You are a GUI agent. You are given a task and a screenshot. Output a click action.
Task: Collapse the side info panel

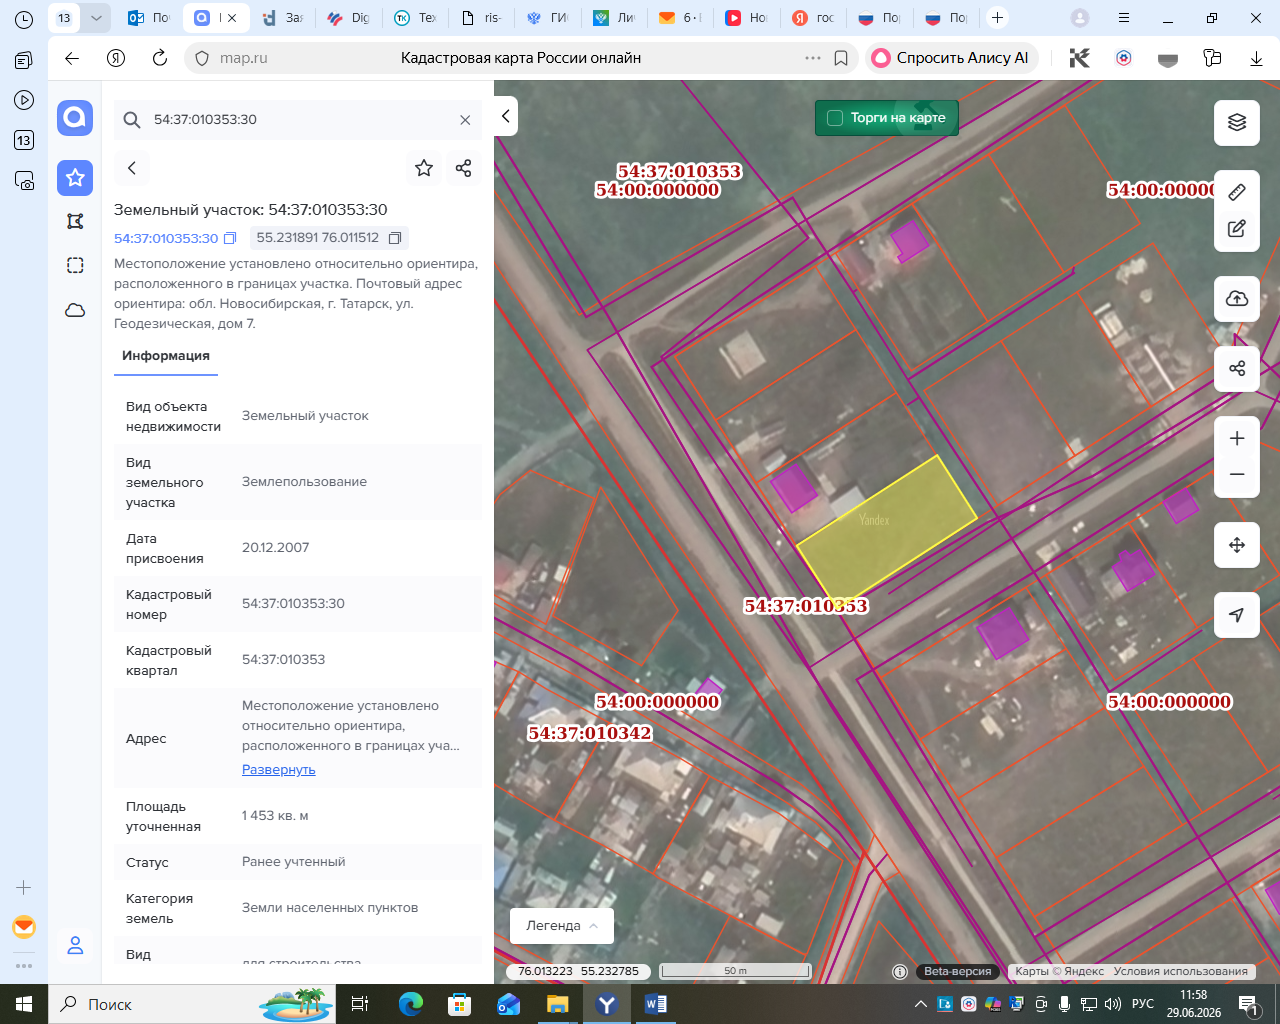(506, 117)
